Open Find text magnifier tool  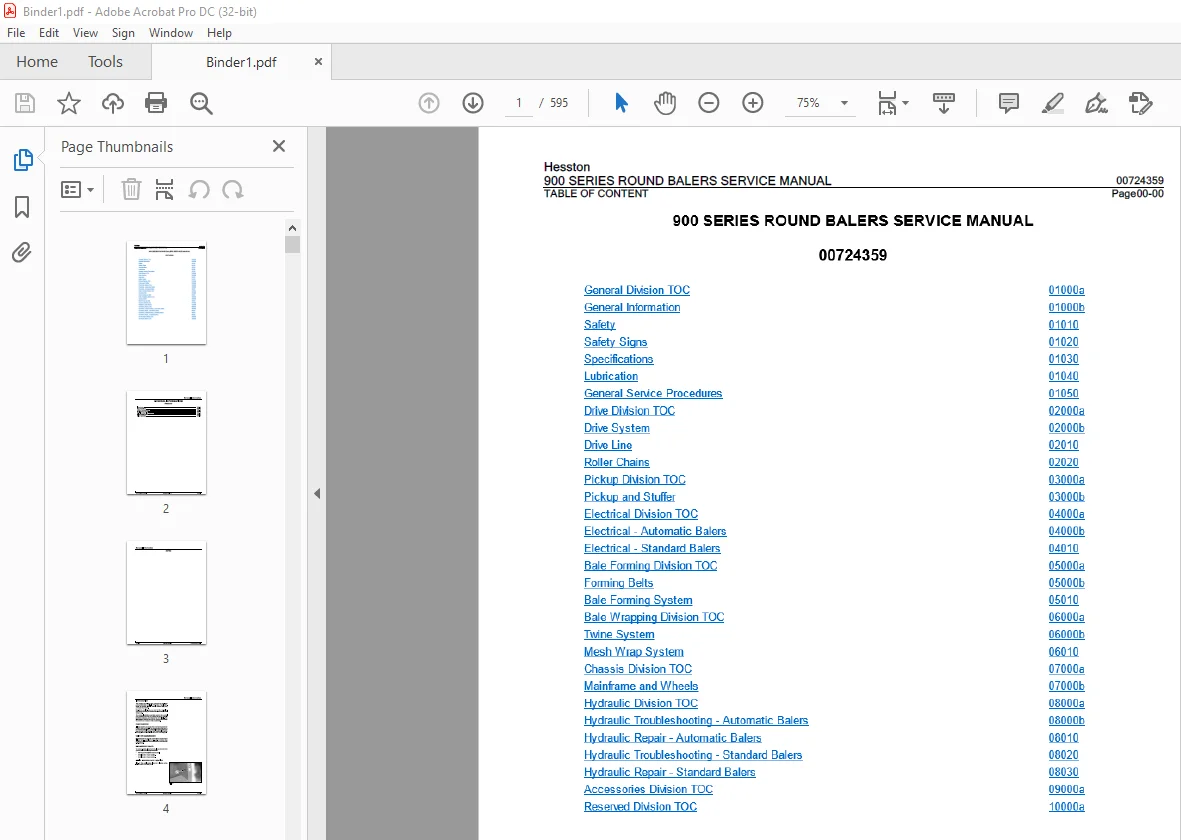tap(201, 103)
